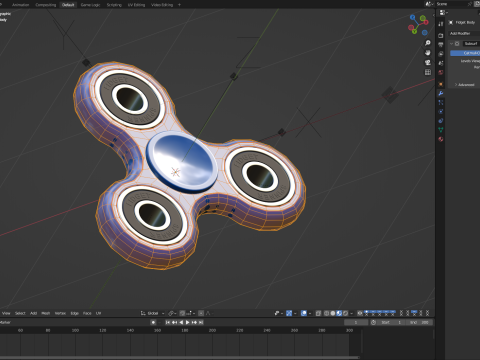The image size is (480, 360).
Task: Switch to the Compositing workspace tab
Action: point(46,5)
